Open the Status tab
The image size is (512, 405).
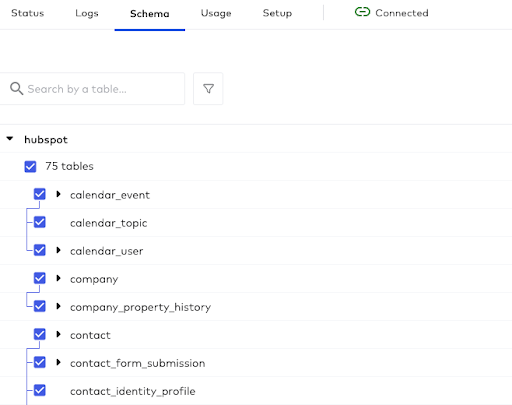coord(28,13)
